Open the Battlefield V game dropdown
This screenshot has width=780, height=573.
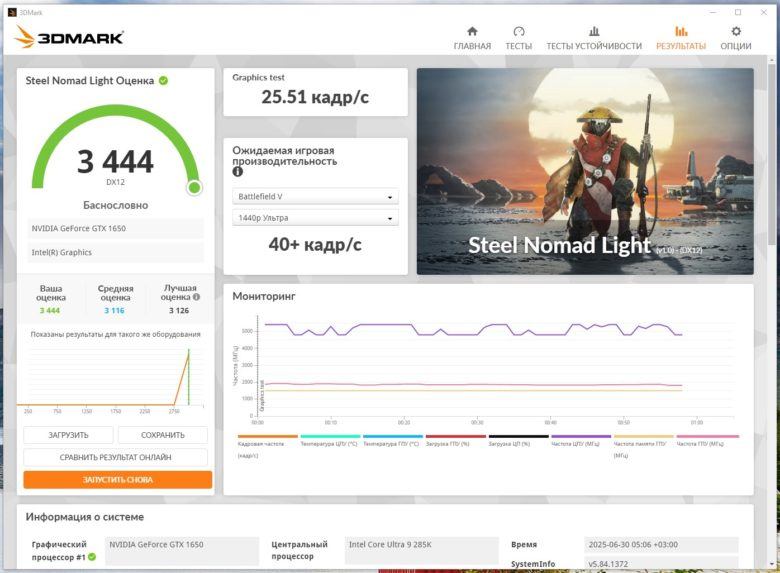tap(315, 196)
